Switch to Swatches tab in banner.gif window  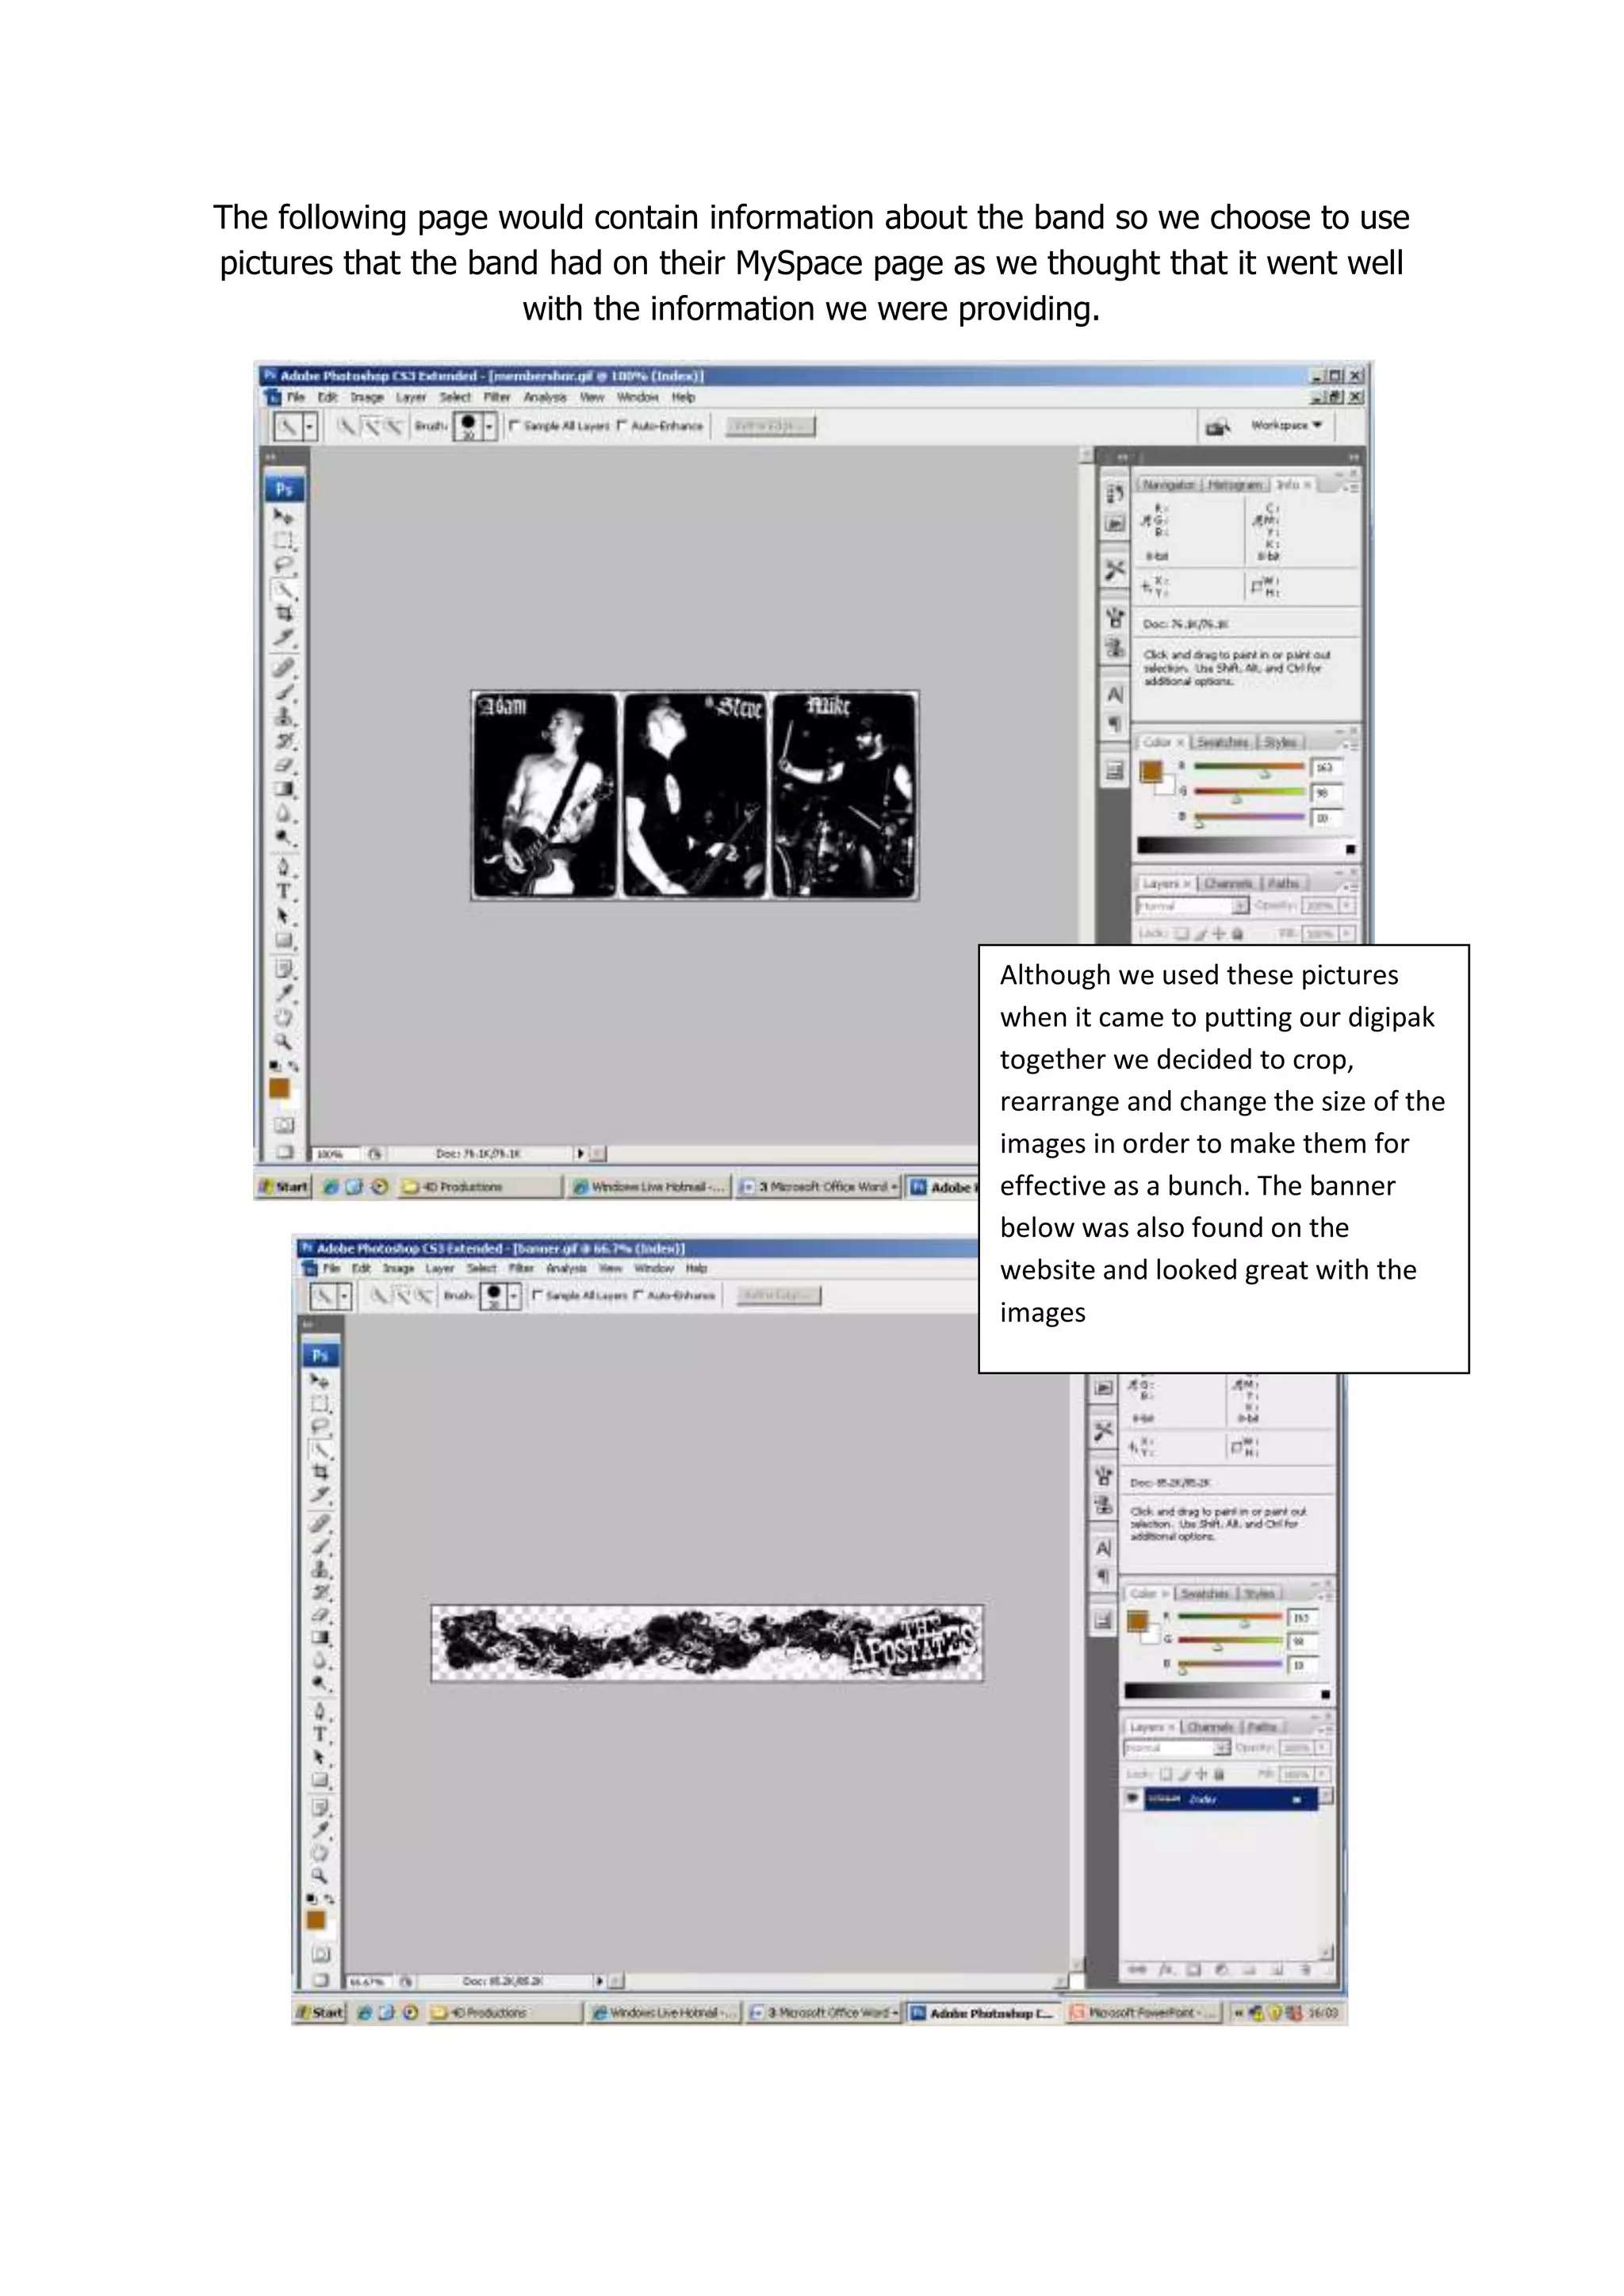[1205, 1594]
